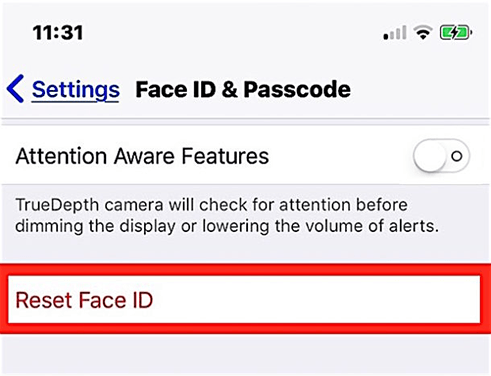Tap the blue back chevron arrow
This screenshot has width=491, height=376.
point(15,88)
